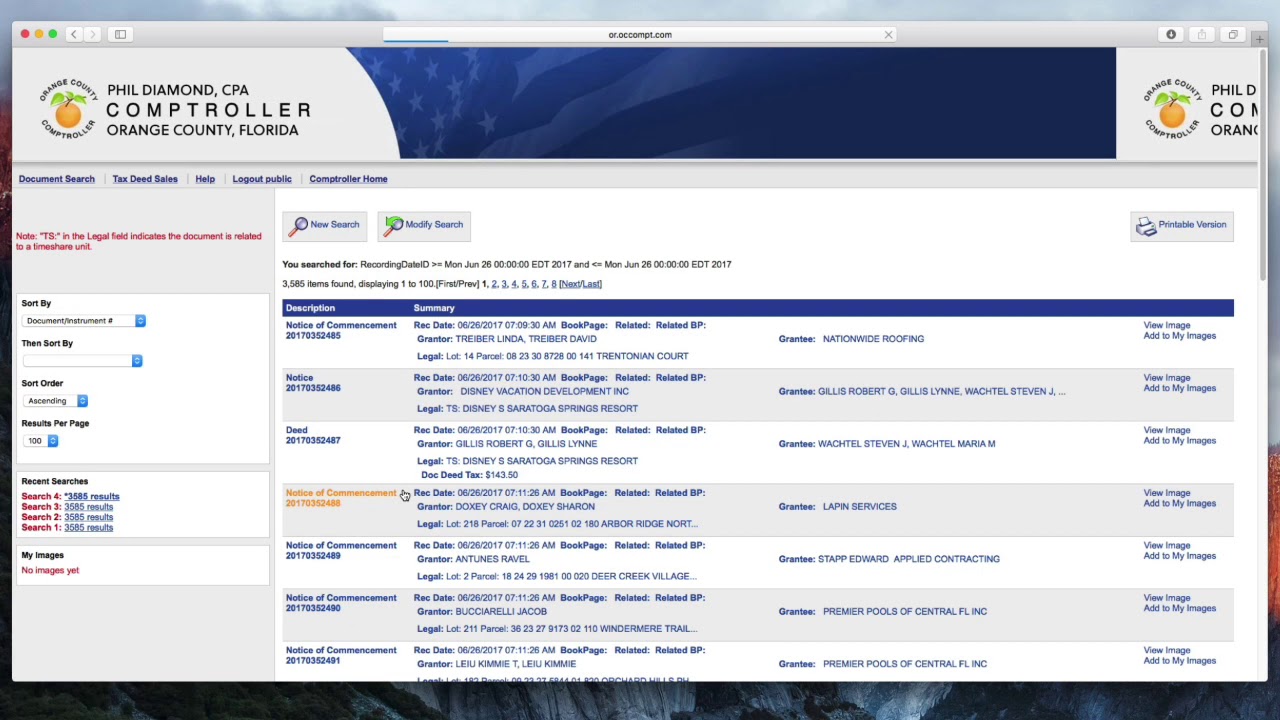Viewport: 1280px width, 720px height.
Task: View Image for Deed 20170352487 row
Action: tap(1167, 430)
